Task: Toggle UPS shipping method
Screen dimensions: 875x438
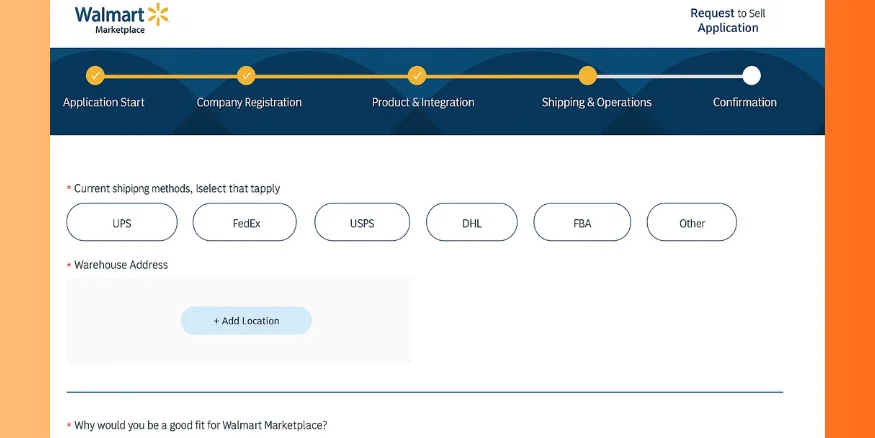Action: (x=122, y=222)
